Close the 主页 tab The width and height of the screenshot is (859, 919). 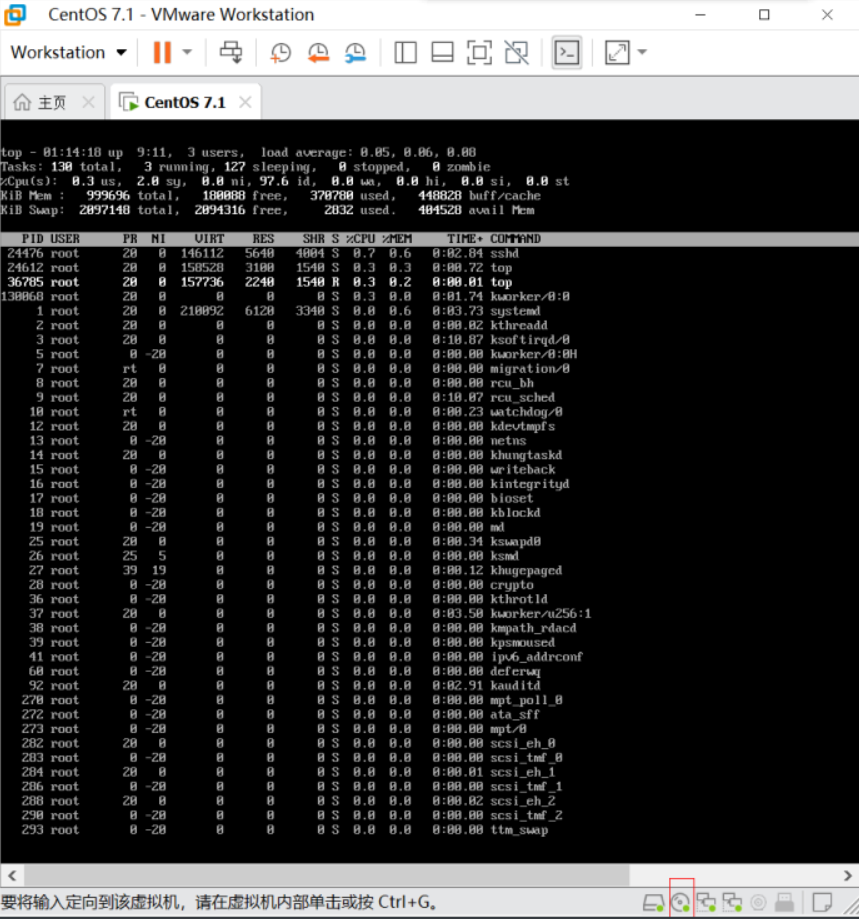pyautogui.click(x=88, y=102)
